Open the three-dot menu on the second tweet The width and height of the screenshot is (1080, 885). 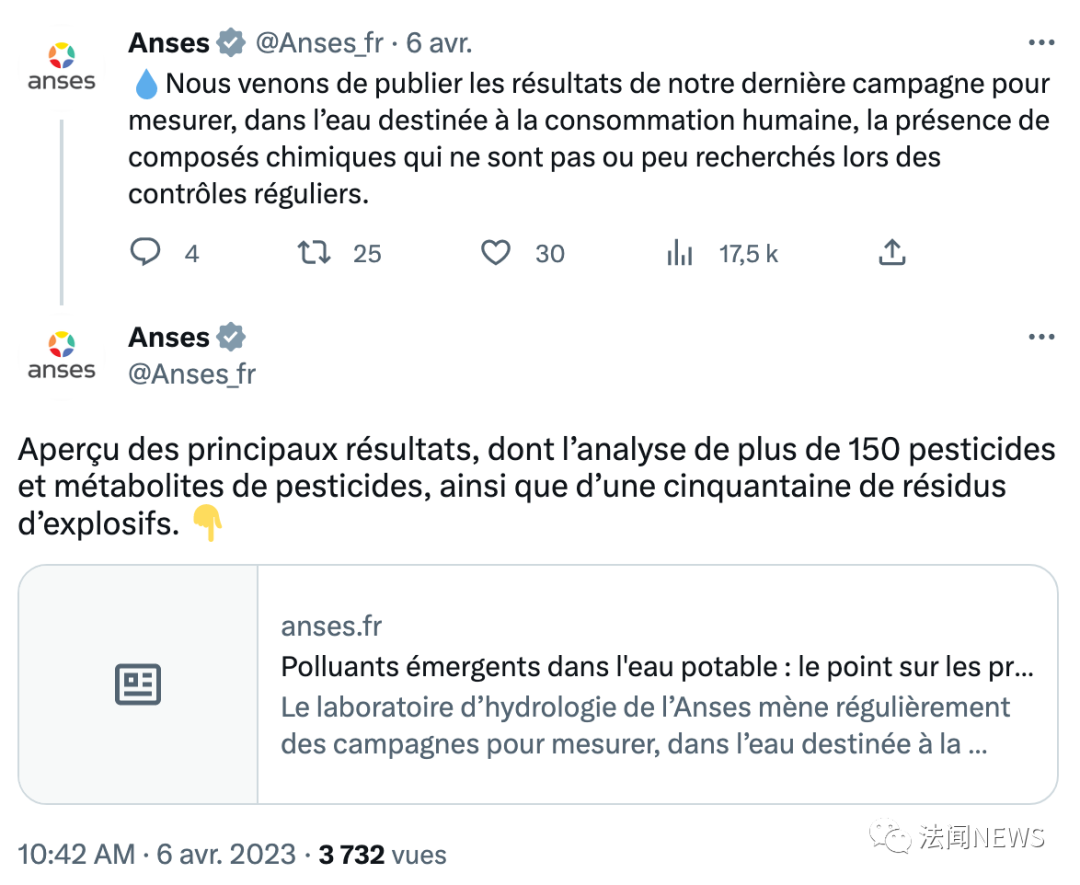tap(1042, 338)
